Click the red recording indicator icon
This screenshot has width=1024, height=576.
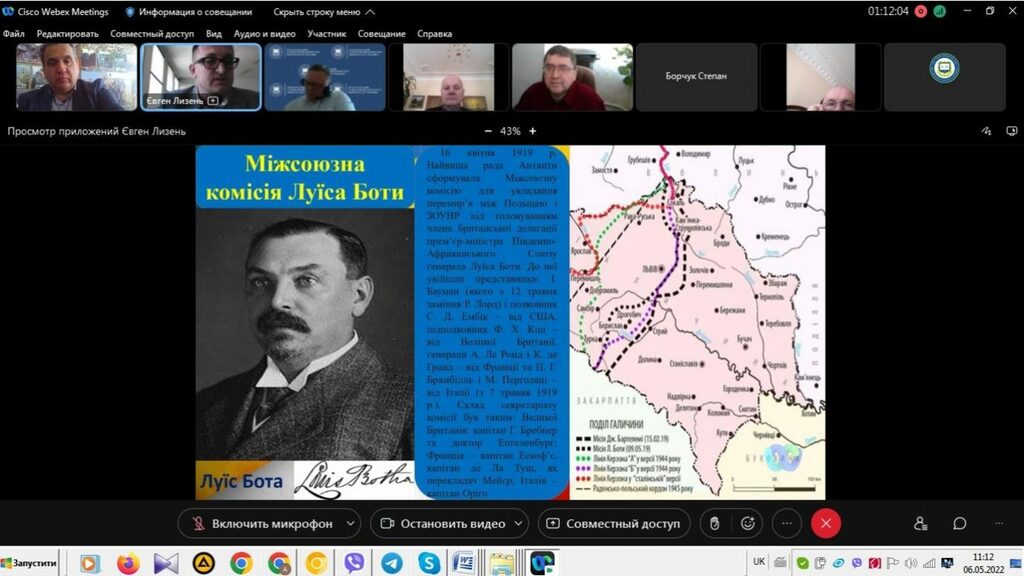(921, 12)
